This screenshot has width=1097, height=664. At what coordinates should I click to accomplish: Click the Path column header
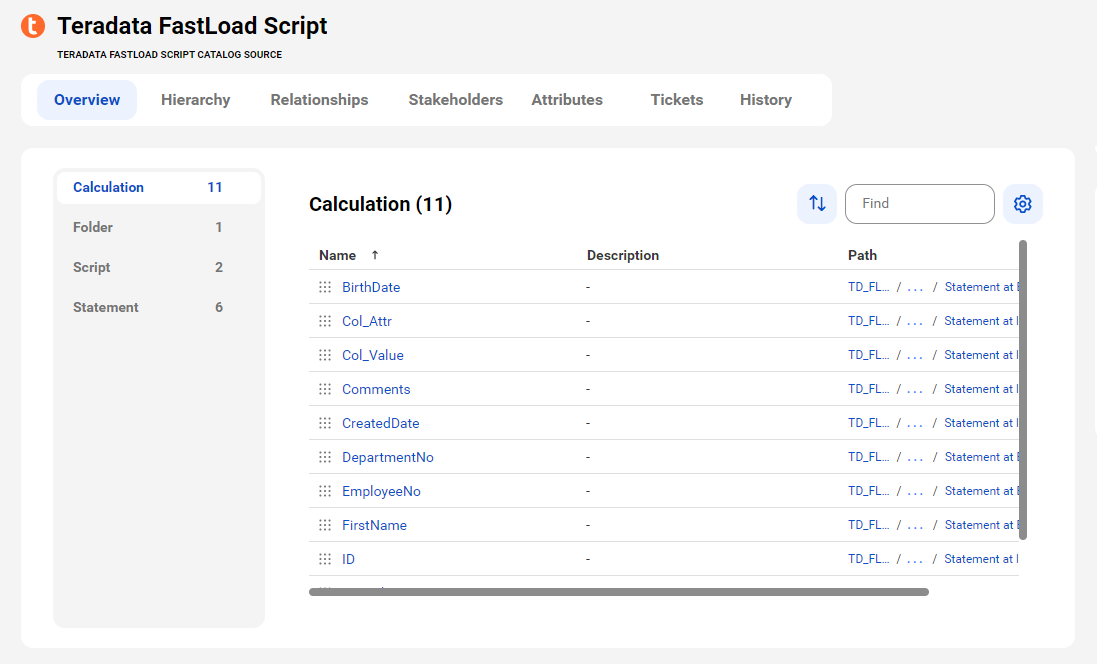[x=862, y=255]
